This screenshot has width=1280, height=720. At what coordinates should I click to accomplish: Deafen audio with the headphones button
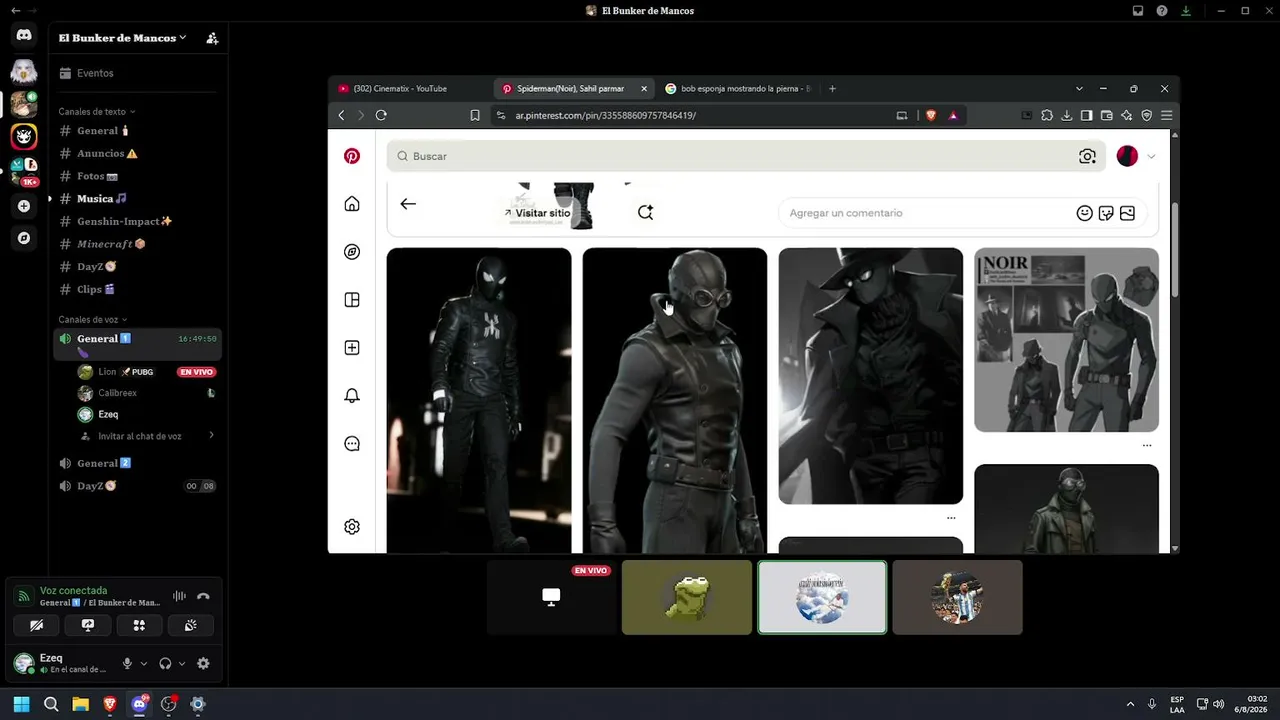165,663
